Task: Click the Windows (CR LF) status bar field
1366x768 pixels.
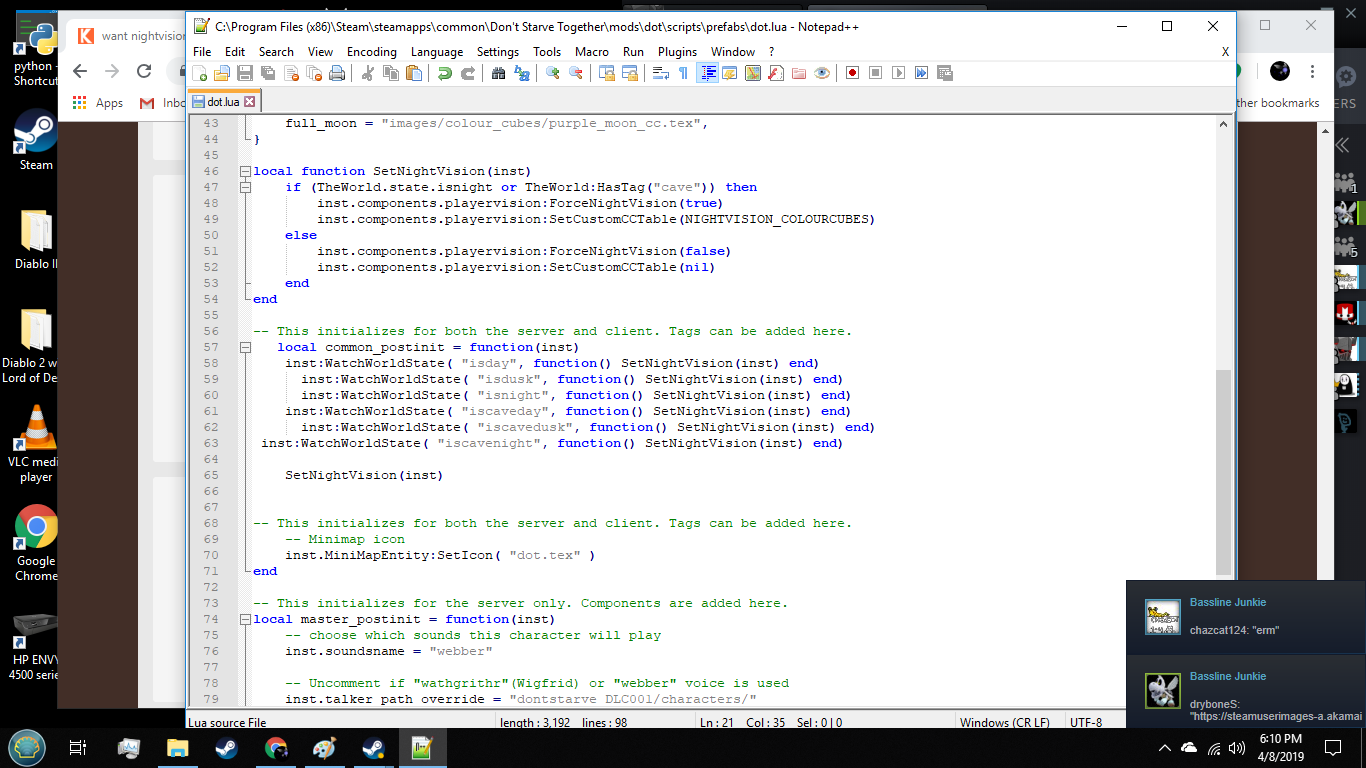Action: (1004, 722)
